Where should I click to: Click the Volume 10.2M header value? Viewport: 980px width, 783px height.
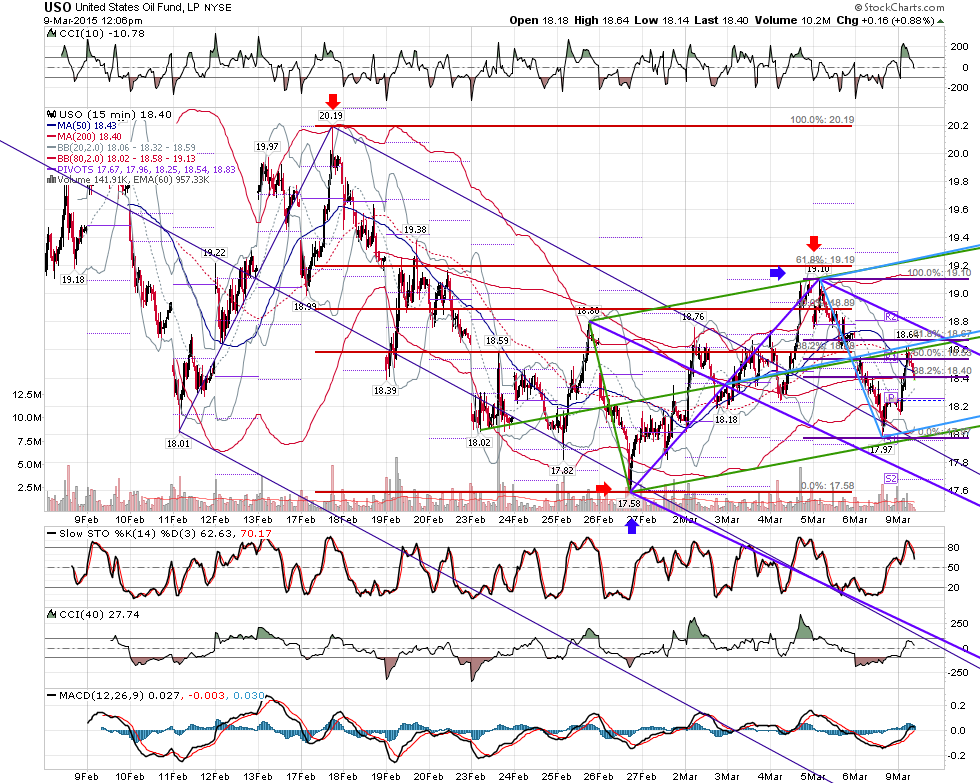tap(792, 21)
